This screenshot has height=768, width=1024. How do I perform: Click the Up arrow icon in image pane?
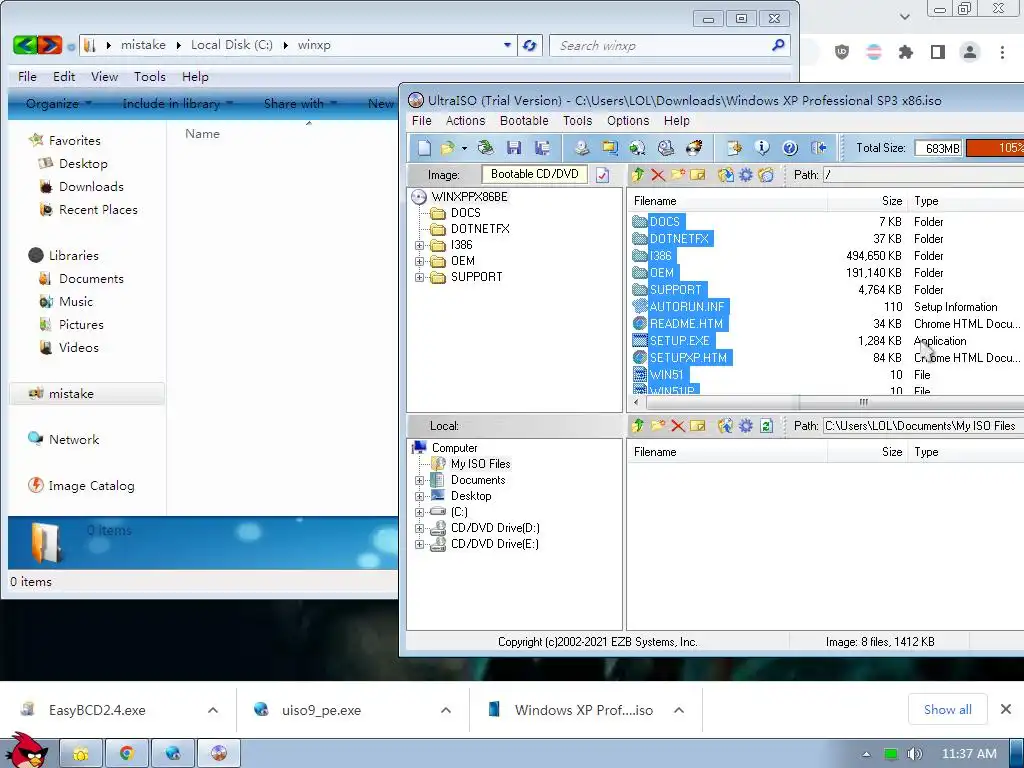(x=639, y=174)
